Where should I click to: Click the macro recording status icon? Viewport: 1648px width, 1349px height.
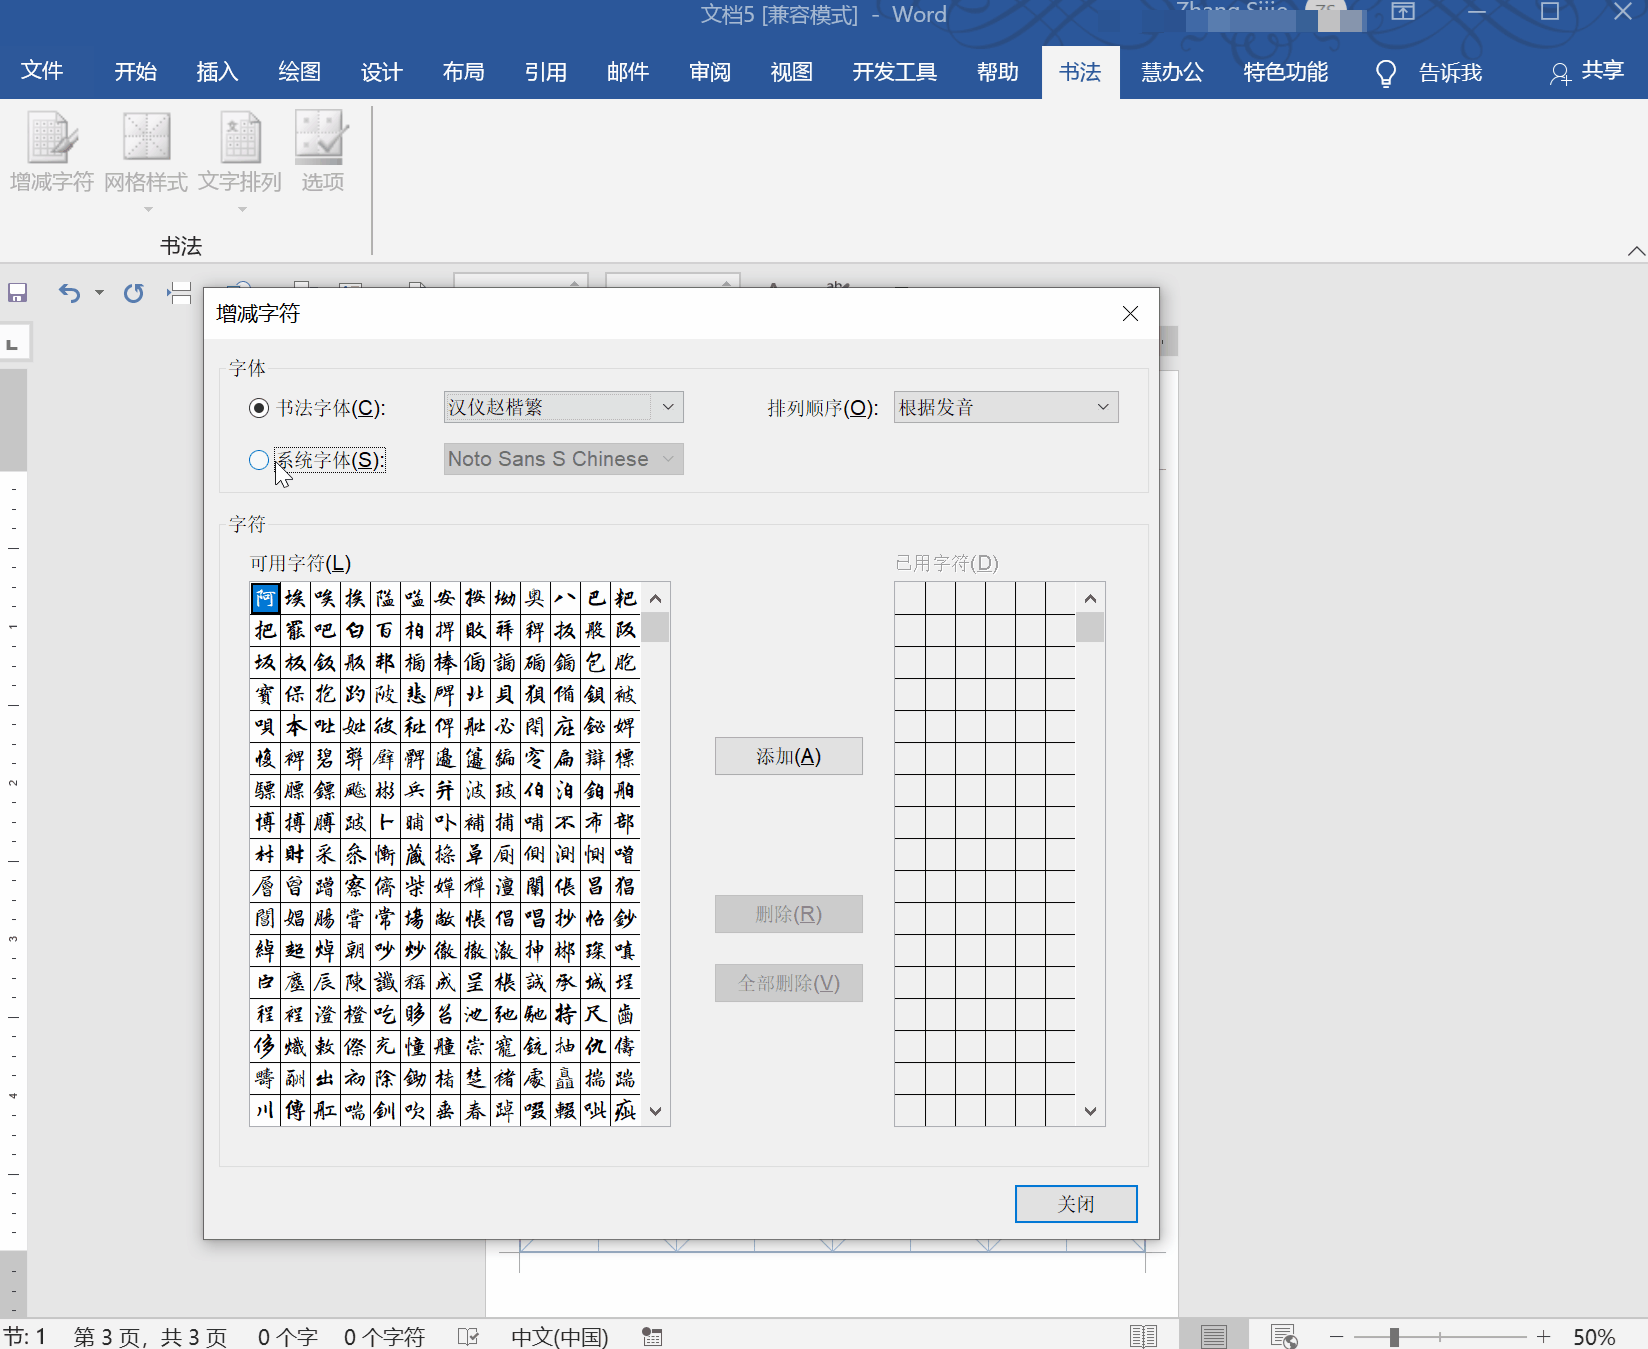652,1337
